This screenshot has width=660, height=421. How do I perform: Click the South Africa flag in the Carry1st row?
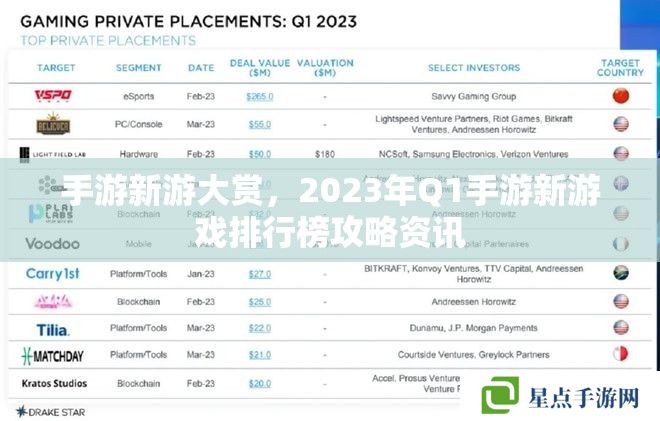[x=621, y=273]
